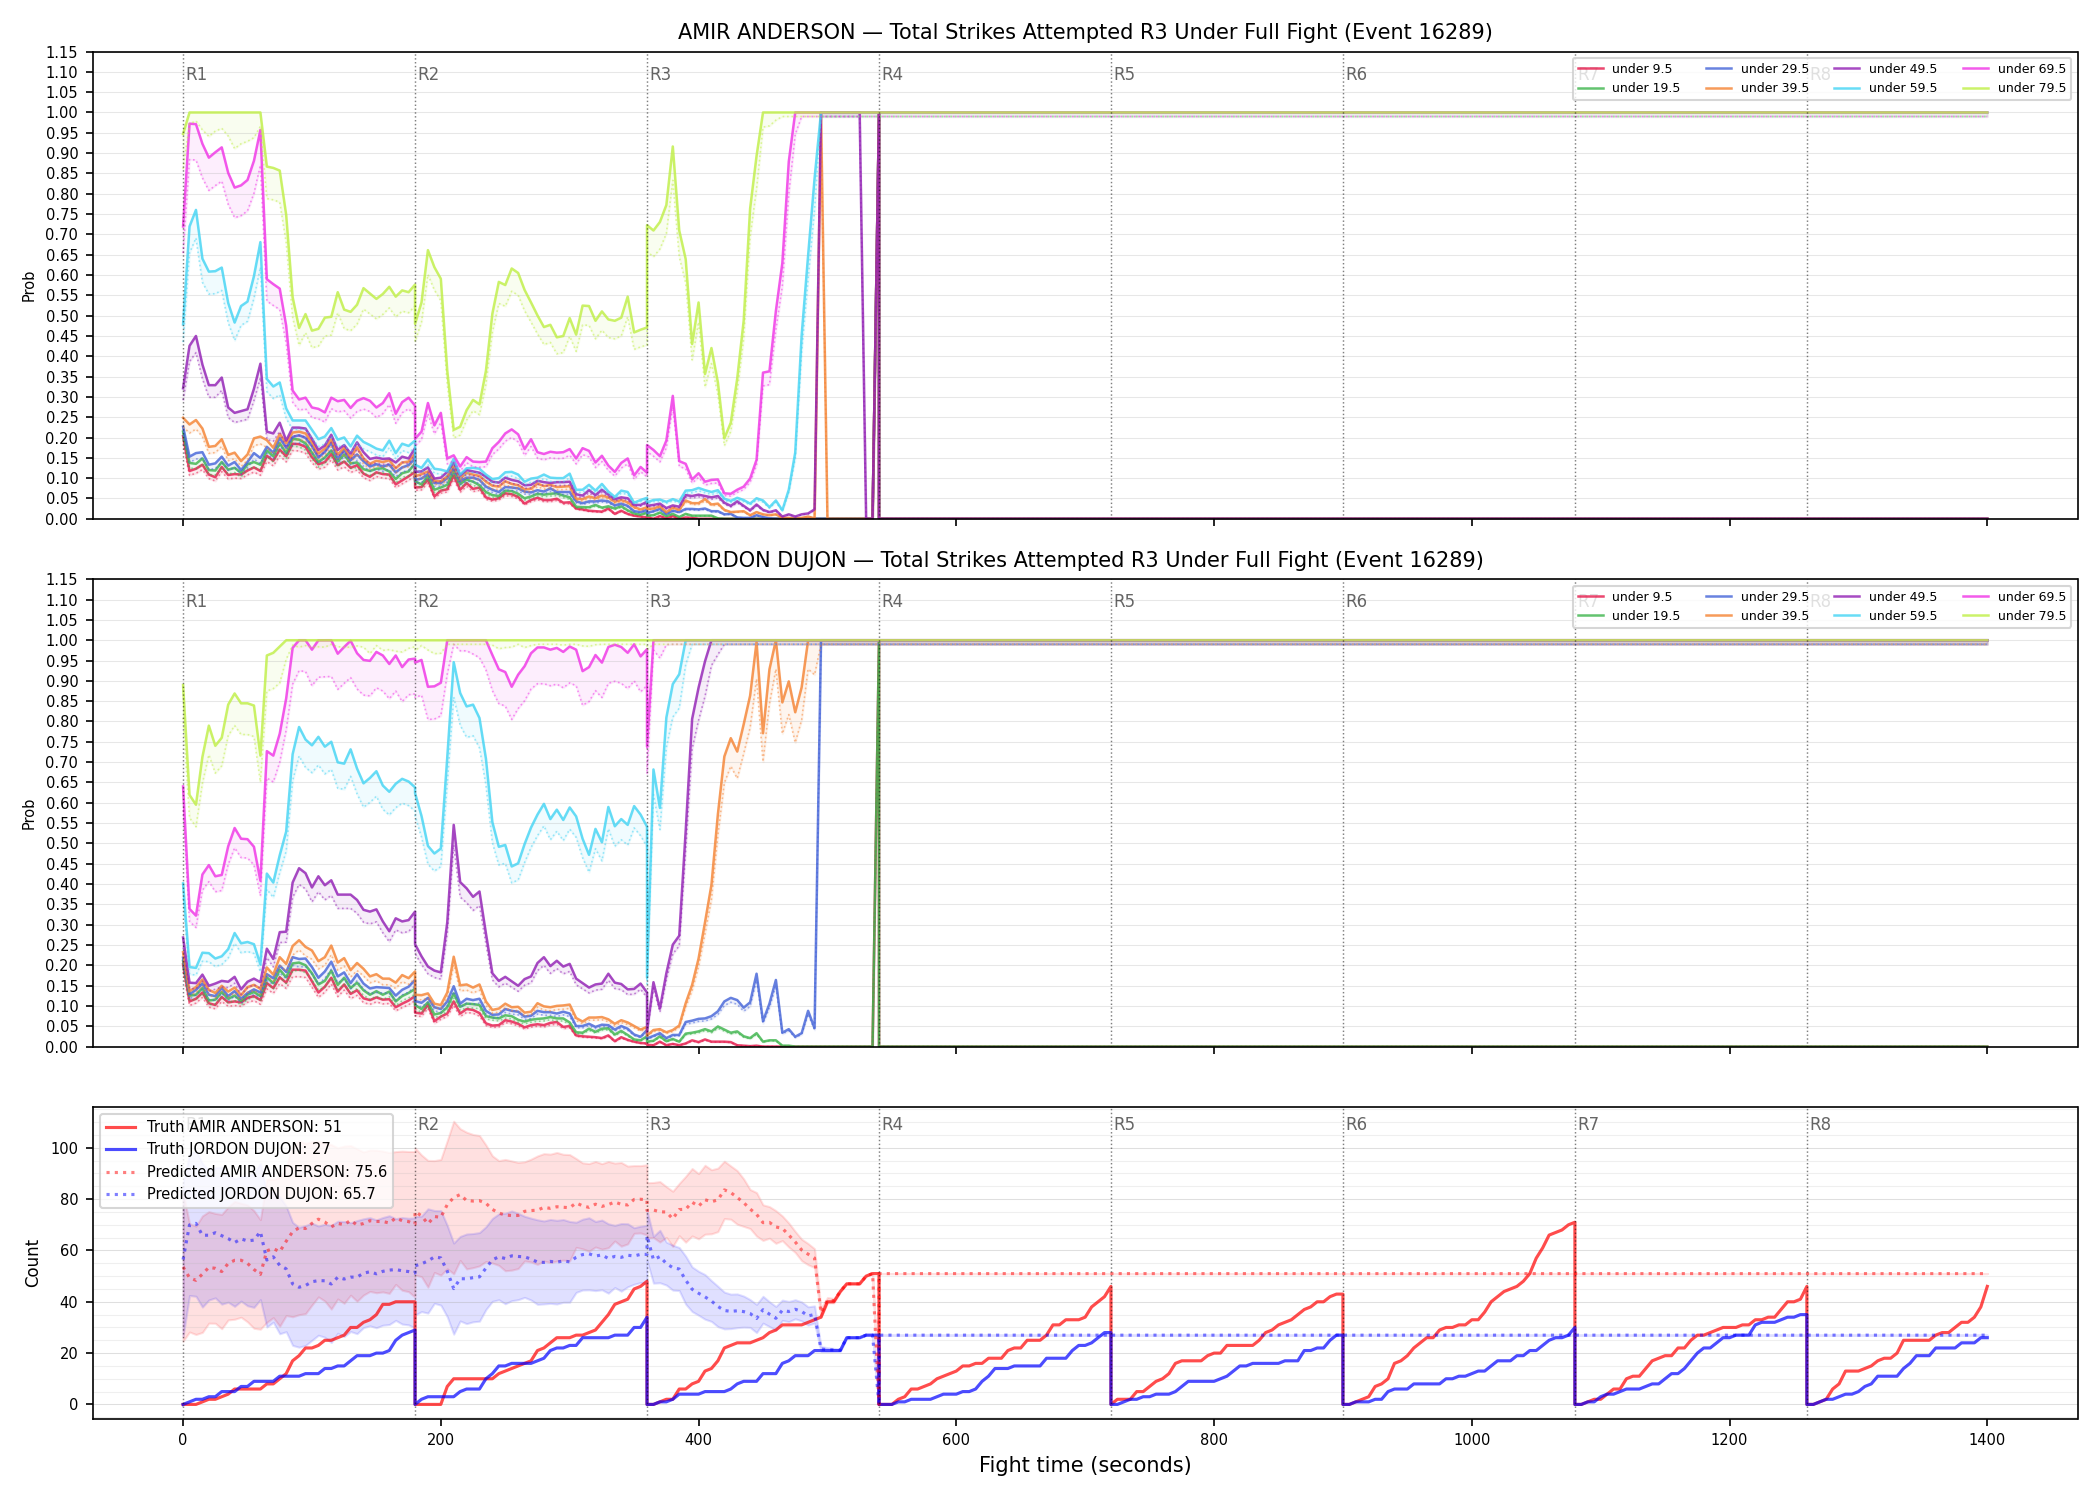Click the R8 round marker in bottom chart

pos(1820,1124)
